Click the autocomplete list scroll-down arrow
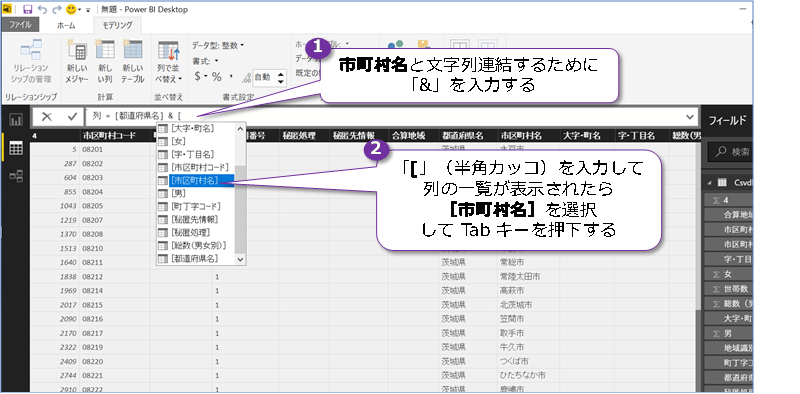Screen dimensions: 800x394 [x=240, y=259]
